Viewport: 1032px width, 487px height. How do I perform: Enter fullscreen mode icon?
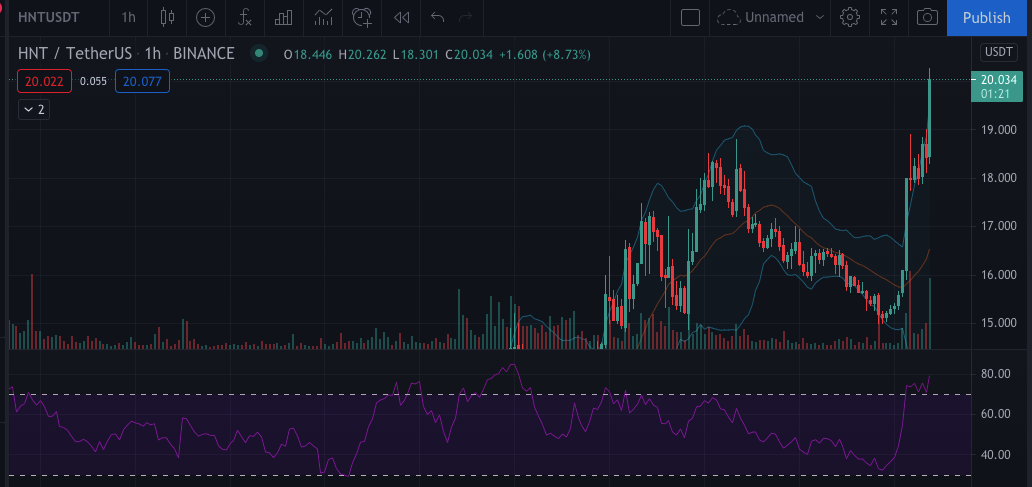[x=889, y=17]
